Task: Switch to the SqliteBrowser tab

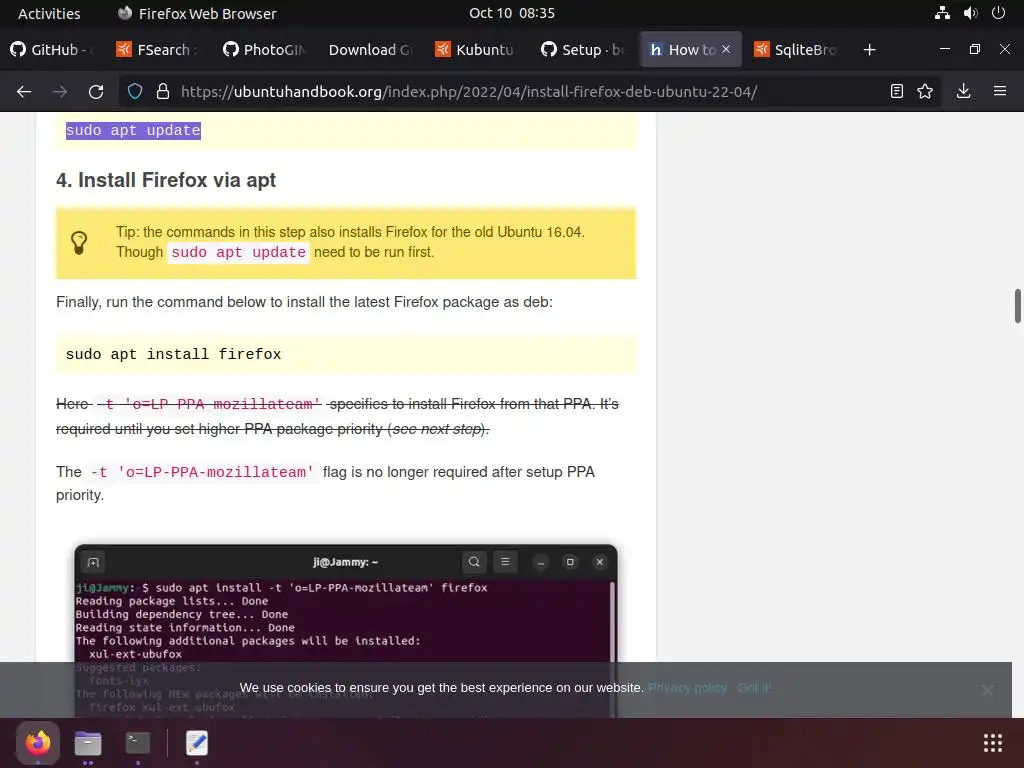Action: (795, 50)
